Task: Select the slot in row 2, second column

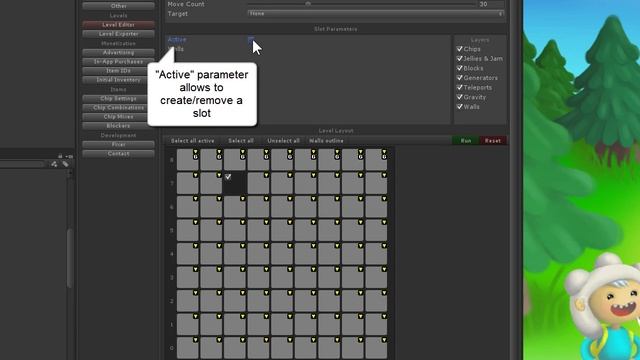Action: click(x=211, y=301)
